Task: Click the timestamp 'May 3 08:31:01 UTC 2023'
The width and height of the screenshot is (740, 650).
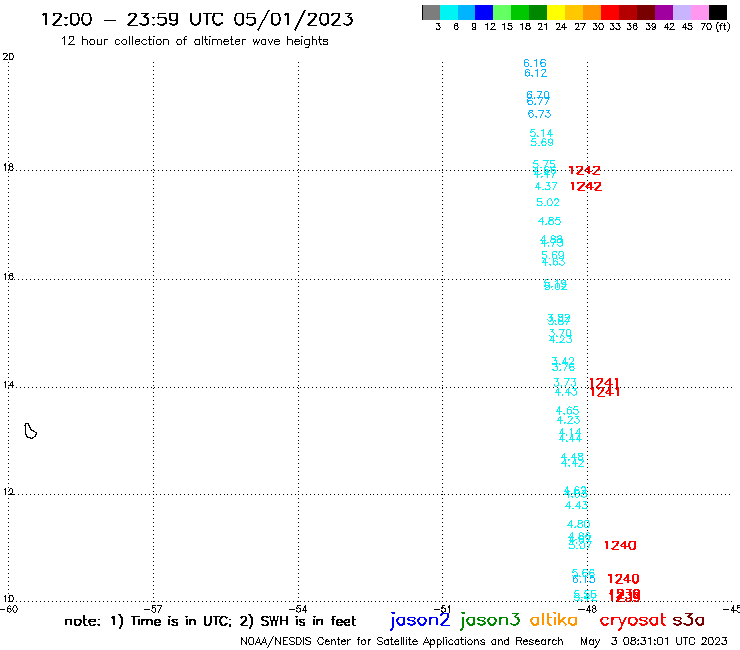Action: [x=654, y=641]
